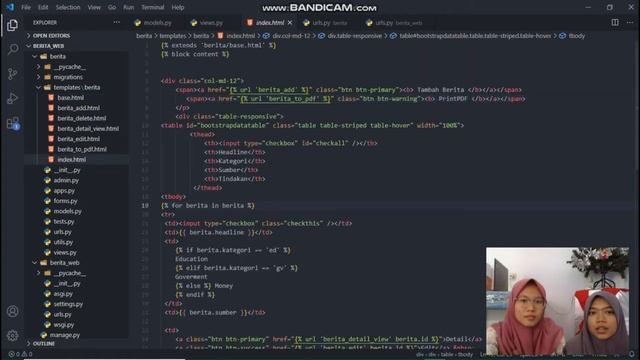Close the index.html tab
The height and width of the screenshot is (360, 640).
click(x=290, y=23)
